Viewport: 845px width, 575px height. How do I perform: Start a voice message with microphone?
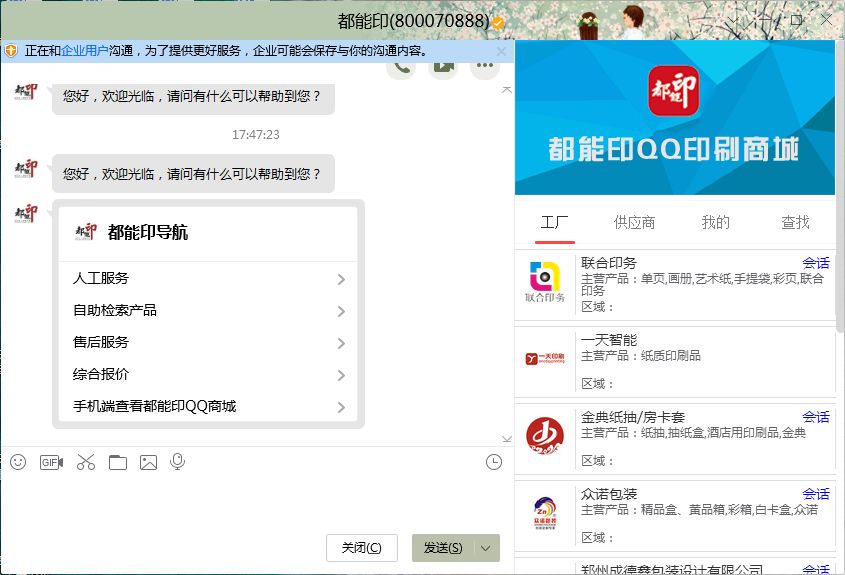[x=177, y=462]
